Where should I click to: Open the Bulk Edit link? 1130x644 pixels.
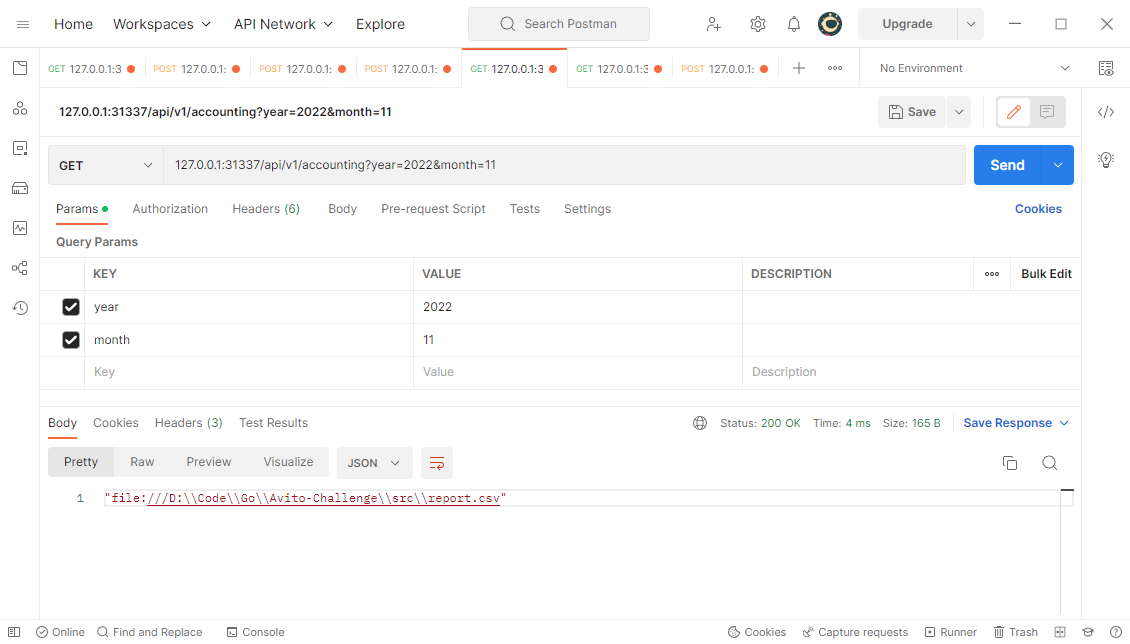1045,273
